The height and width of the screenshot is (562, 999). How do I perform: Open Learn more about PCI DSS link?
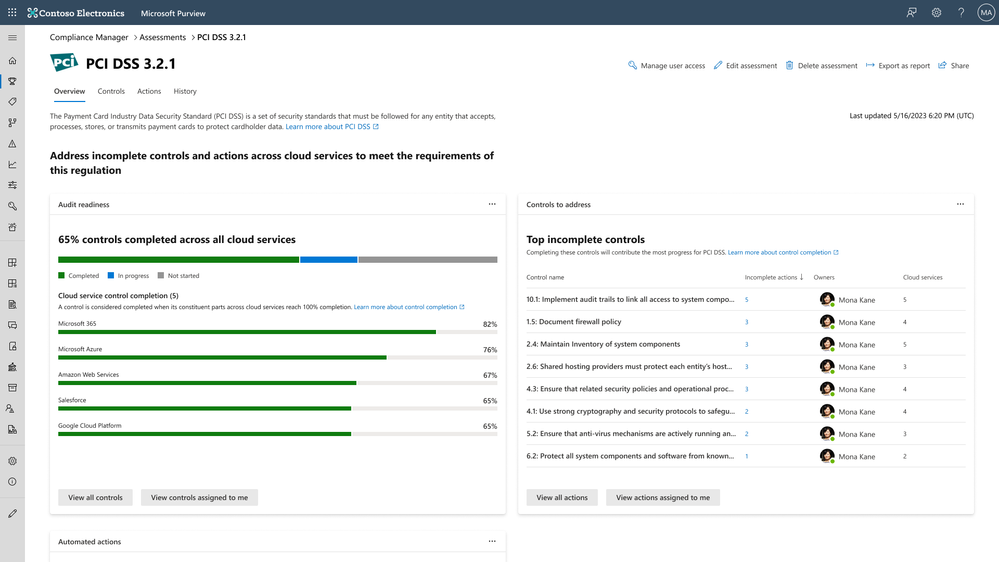click(x=332, y=127)
